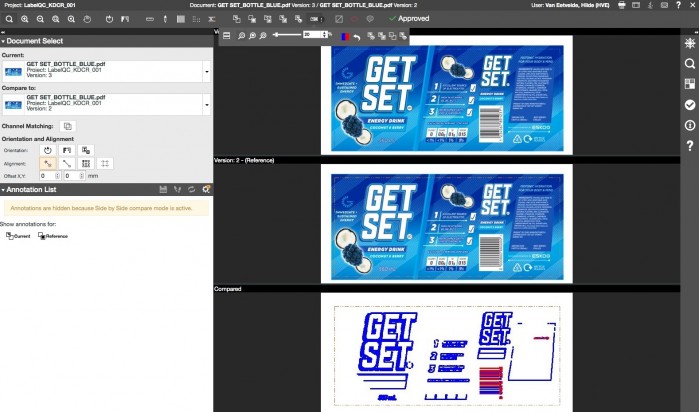Image resolution: width=699 pixels, height=412 pixels.
Task: Click the rotate view icon in top toolbar
Action: (109, 19)
